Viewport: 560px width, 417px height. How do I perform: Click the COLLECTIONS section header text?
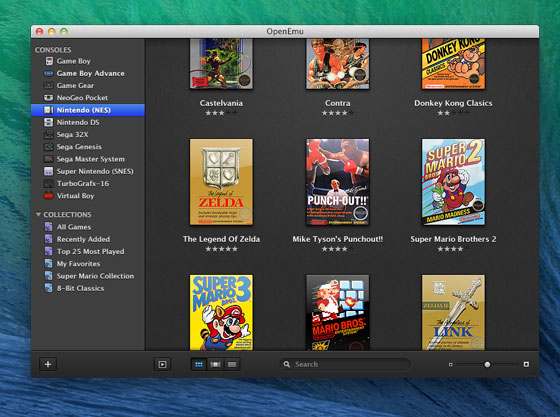[x=68, y=215]
